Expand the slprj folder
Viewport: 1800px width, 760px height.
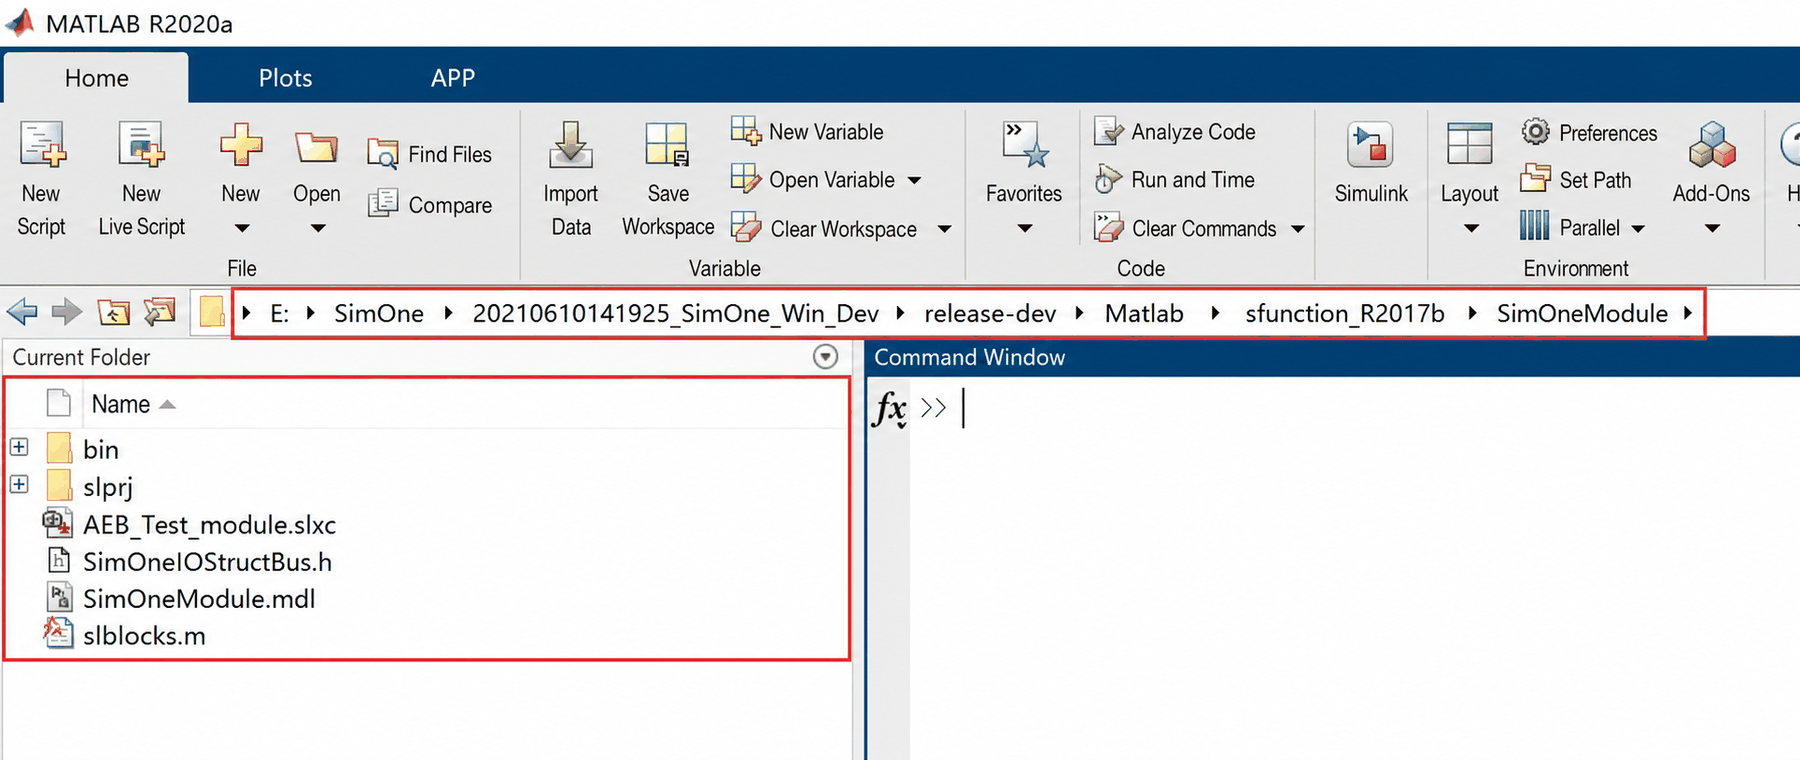pyautogui.click(x=19, y=484)
